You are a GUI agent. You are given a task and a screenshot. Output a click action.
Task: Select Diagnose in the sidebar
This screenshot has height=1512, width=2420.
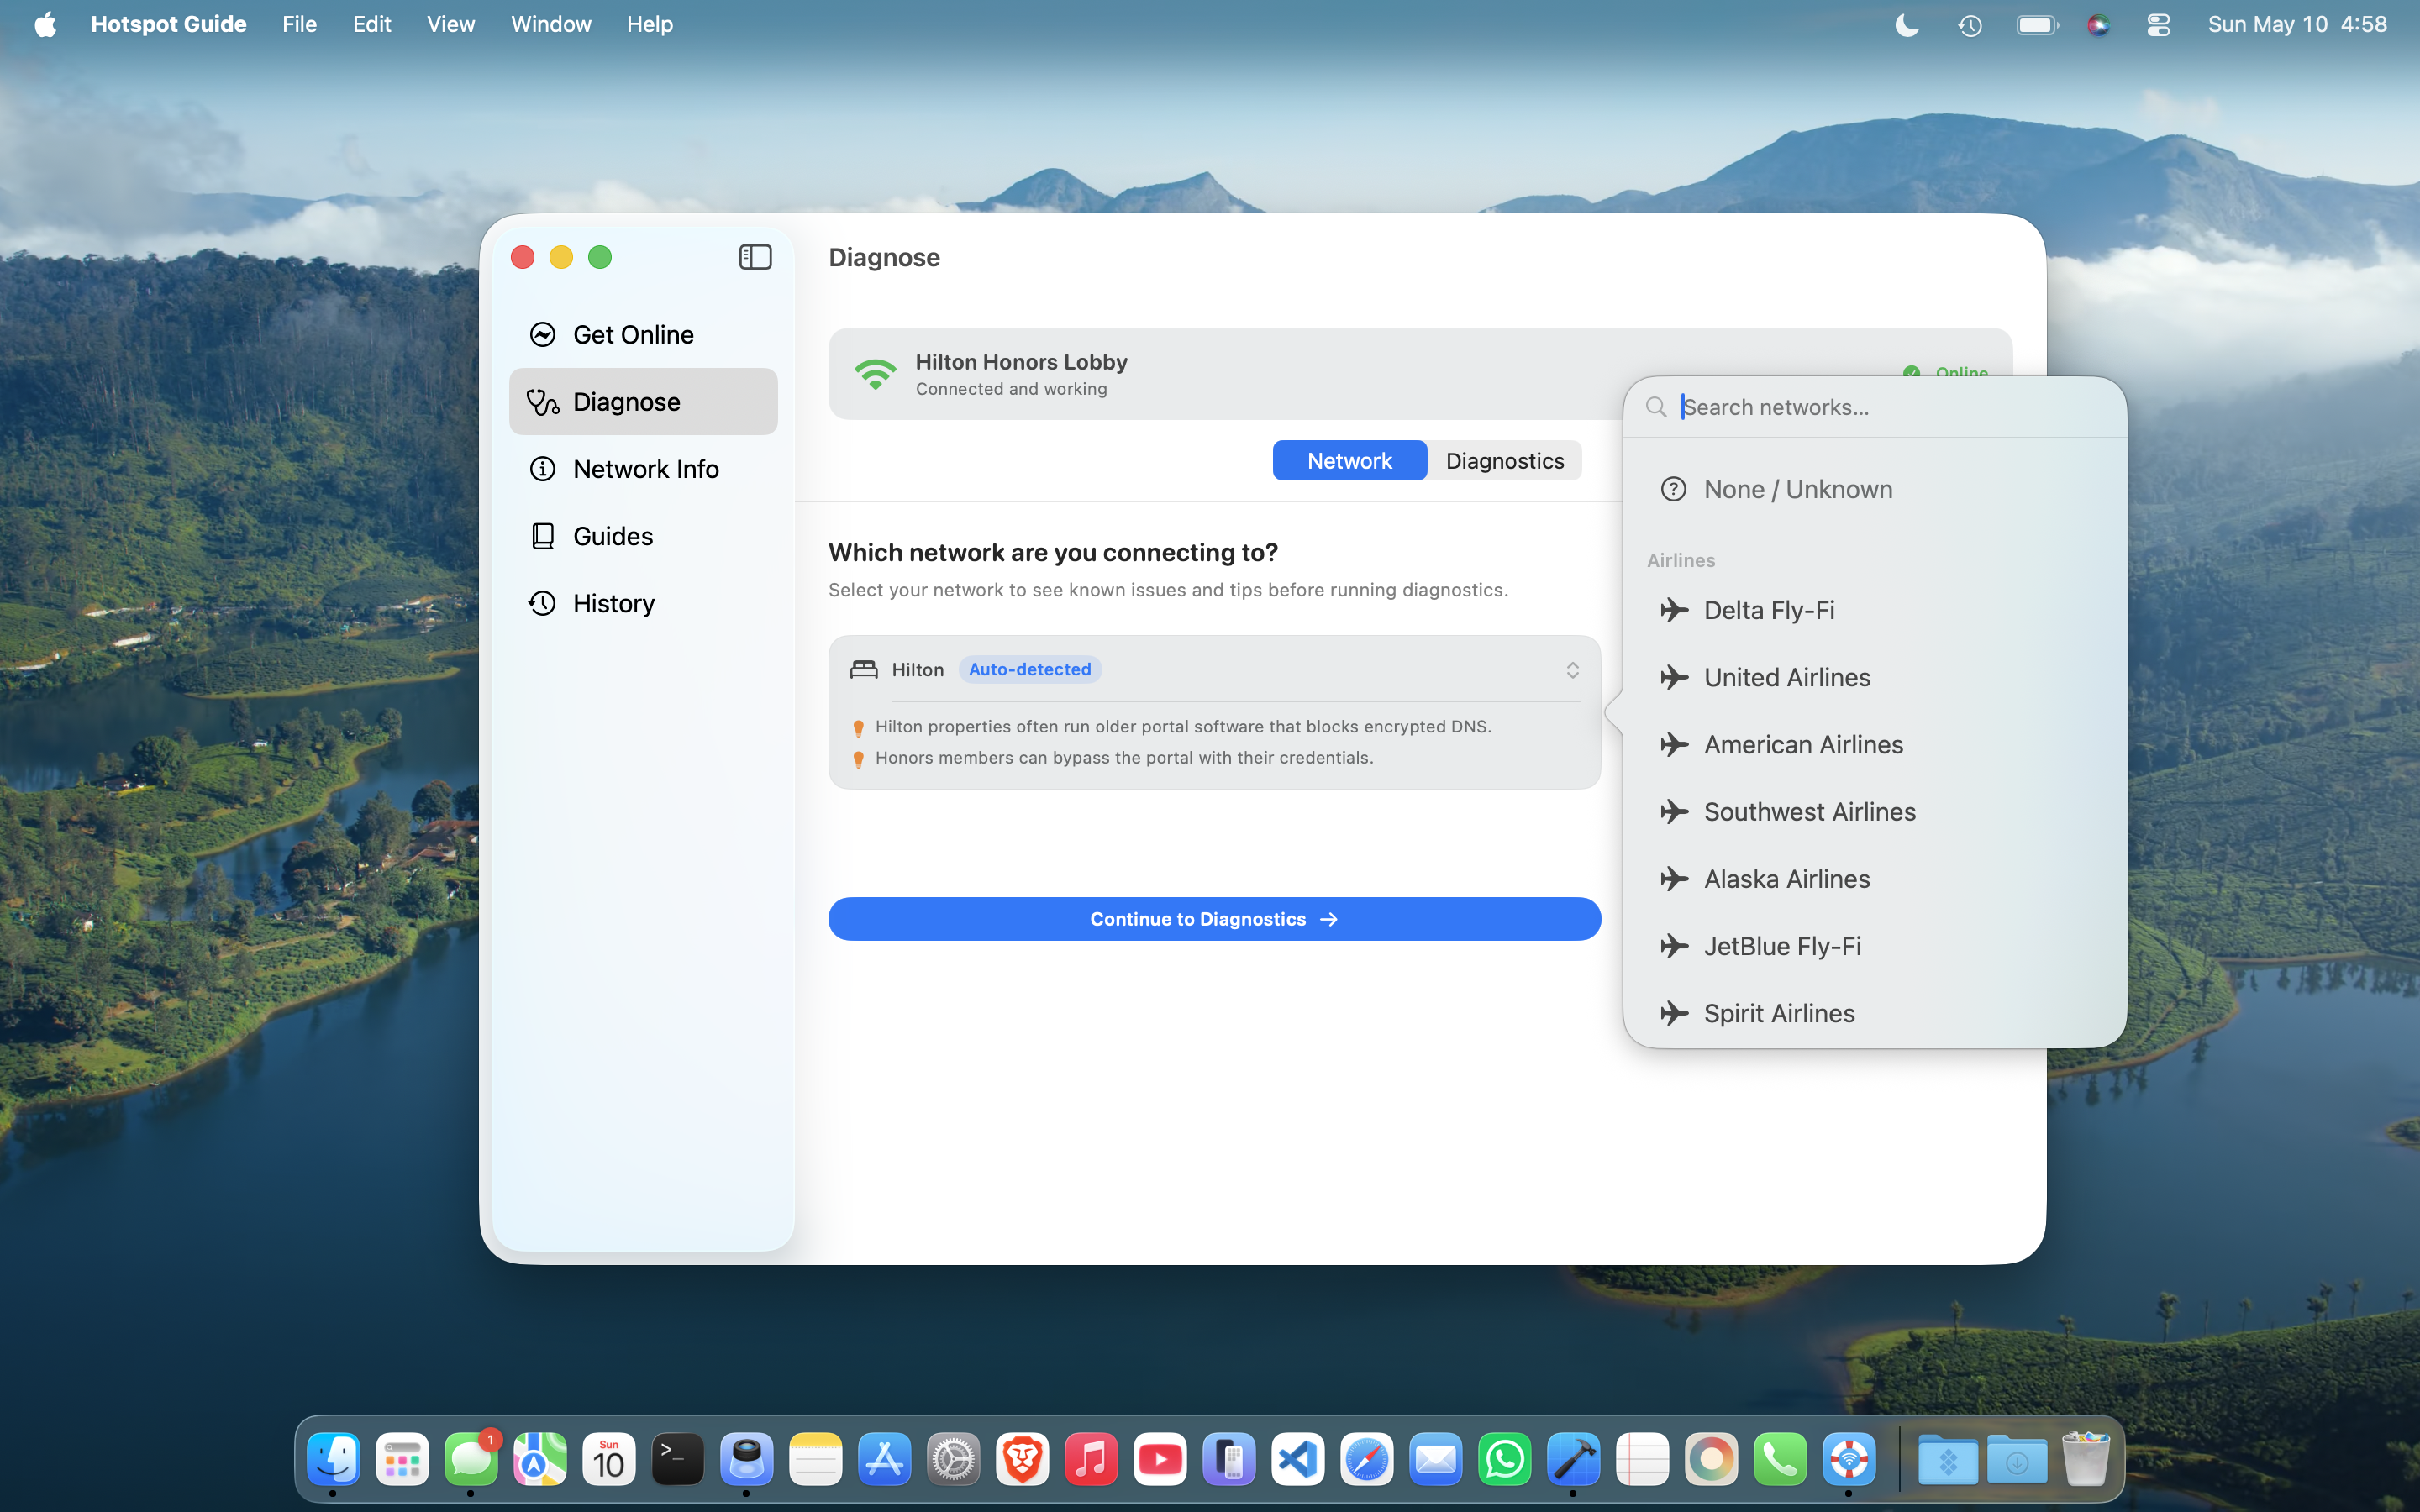(x=643, y=401)
